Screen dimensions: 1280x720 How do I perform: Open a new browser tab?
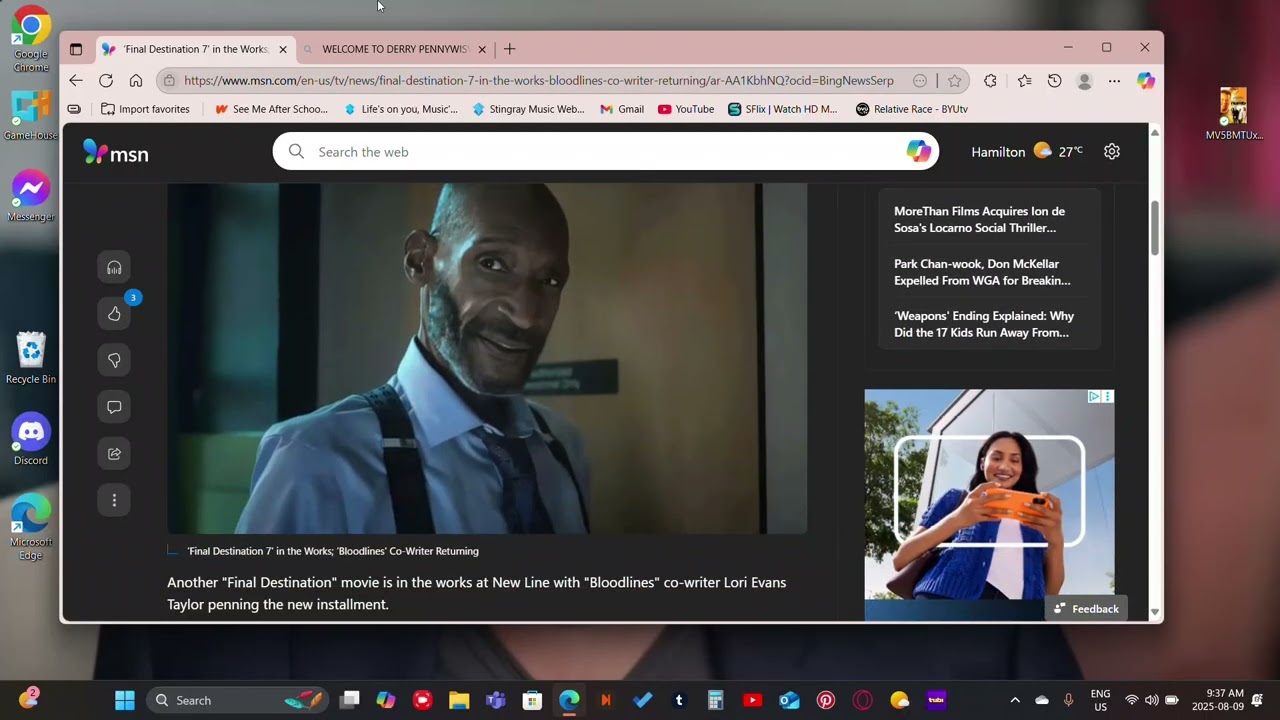(509, 49)
